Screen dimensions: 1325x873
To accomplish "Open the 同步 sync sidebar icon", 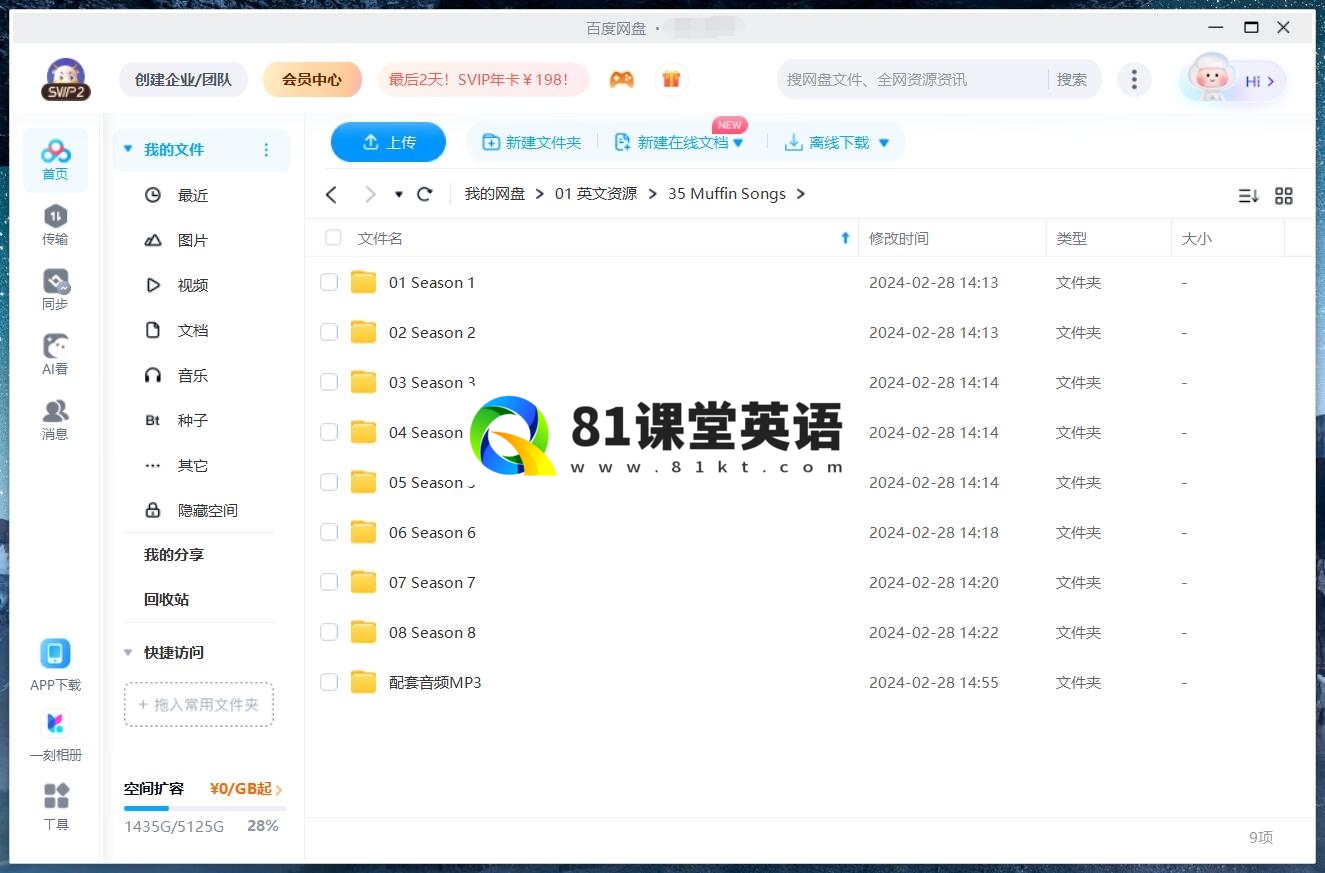I will tap(55, 290).
